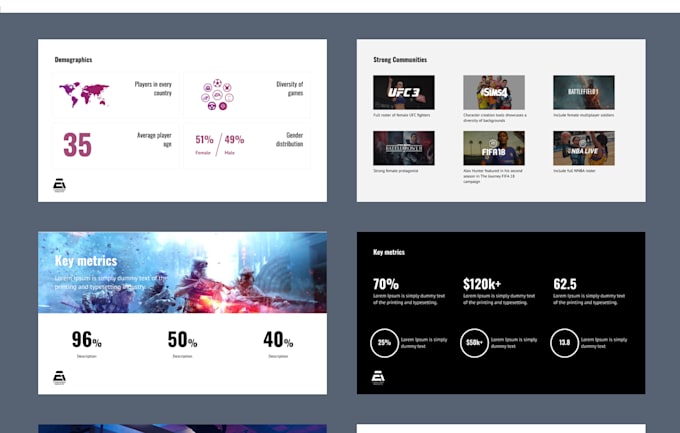680x433 pixels.
Task: Click the "Description" label under 96%
Action: click(87, 356)
